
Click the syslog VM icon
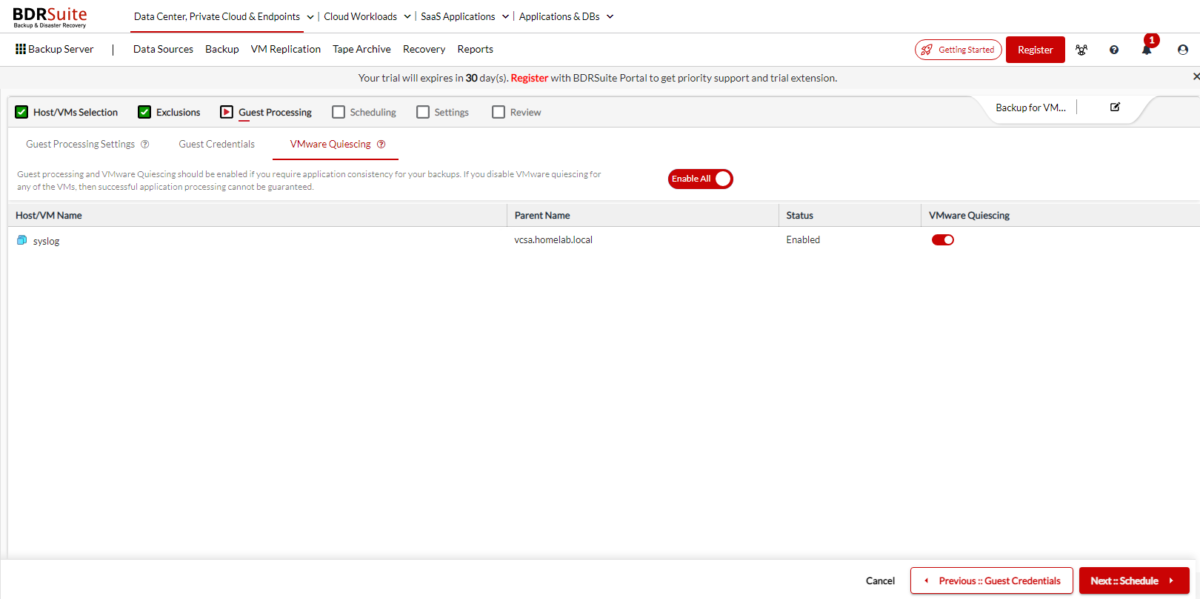tap(21, 240)
